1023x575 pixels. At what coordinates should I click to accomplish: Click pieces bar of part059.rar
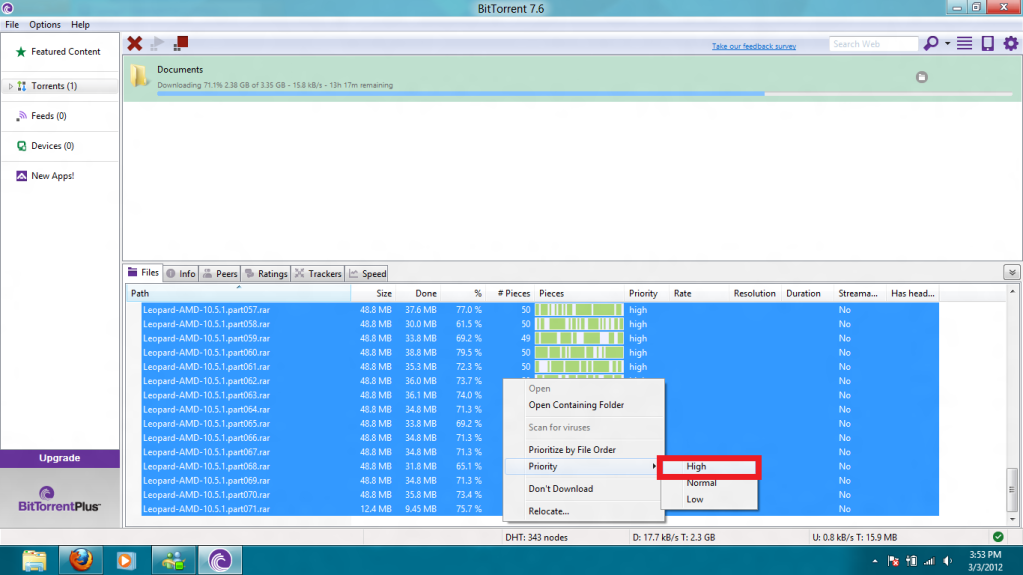[579, 338]
